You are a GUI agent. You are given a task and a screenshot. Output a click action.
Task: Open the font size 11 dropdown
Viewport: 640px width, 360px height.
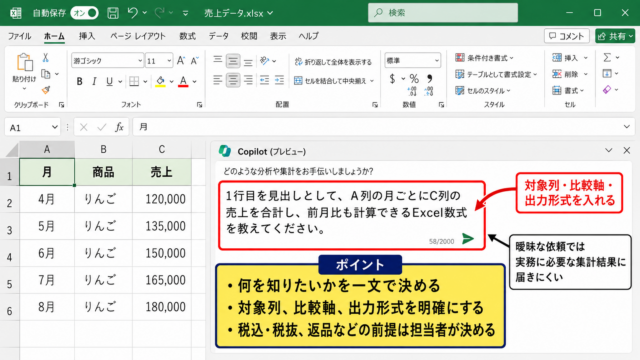pyautogui.click(x=169, y=61)
